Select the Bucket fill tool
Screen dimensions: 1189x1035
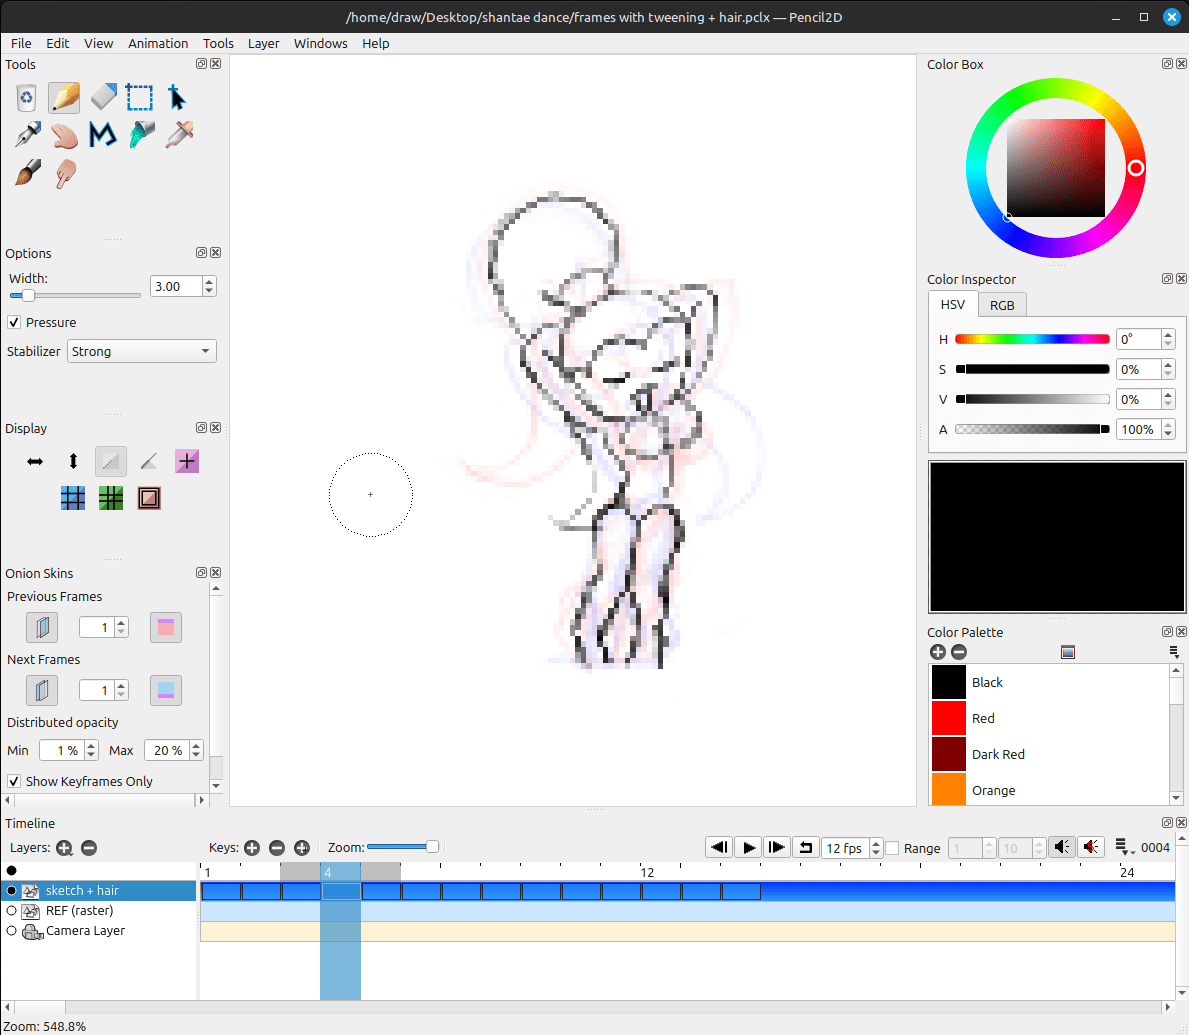click(x=141, y=135)
